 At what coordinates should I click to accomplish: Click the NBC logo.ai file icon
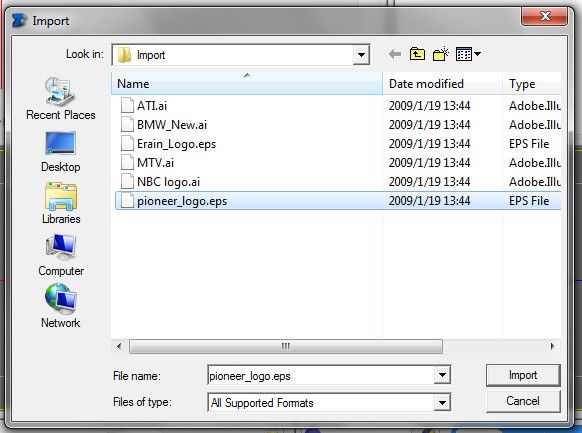click(127, 181)
